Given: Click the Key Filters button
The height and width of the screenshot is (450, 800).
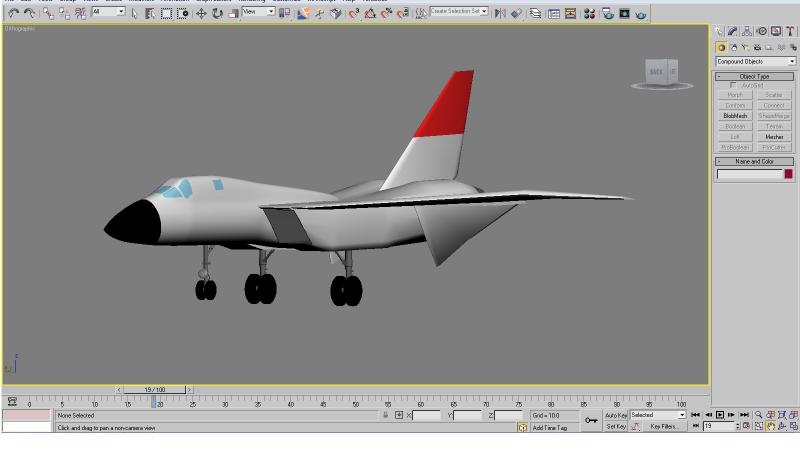Looking at the screenshot, I should (664, 426).
